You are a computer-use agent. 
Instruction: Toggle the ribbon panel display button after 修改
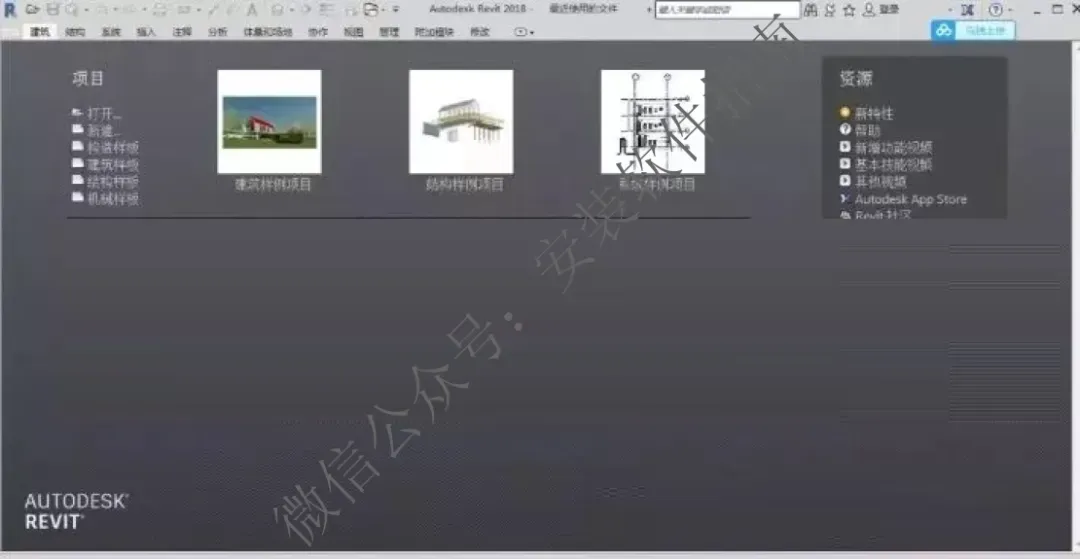click(524, 32)
